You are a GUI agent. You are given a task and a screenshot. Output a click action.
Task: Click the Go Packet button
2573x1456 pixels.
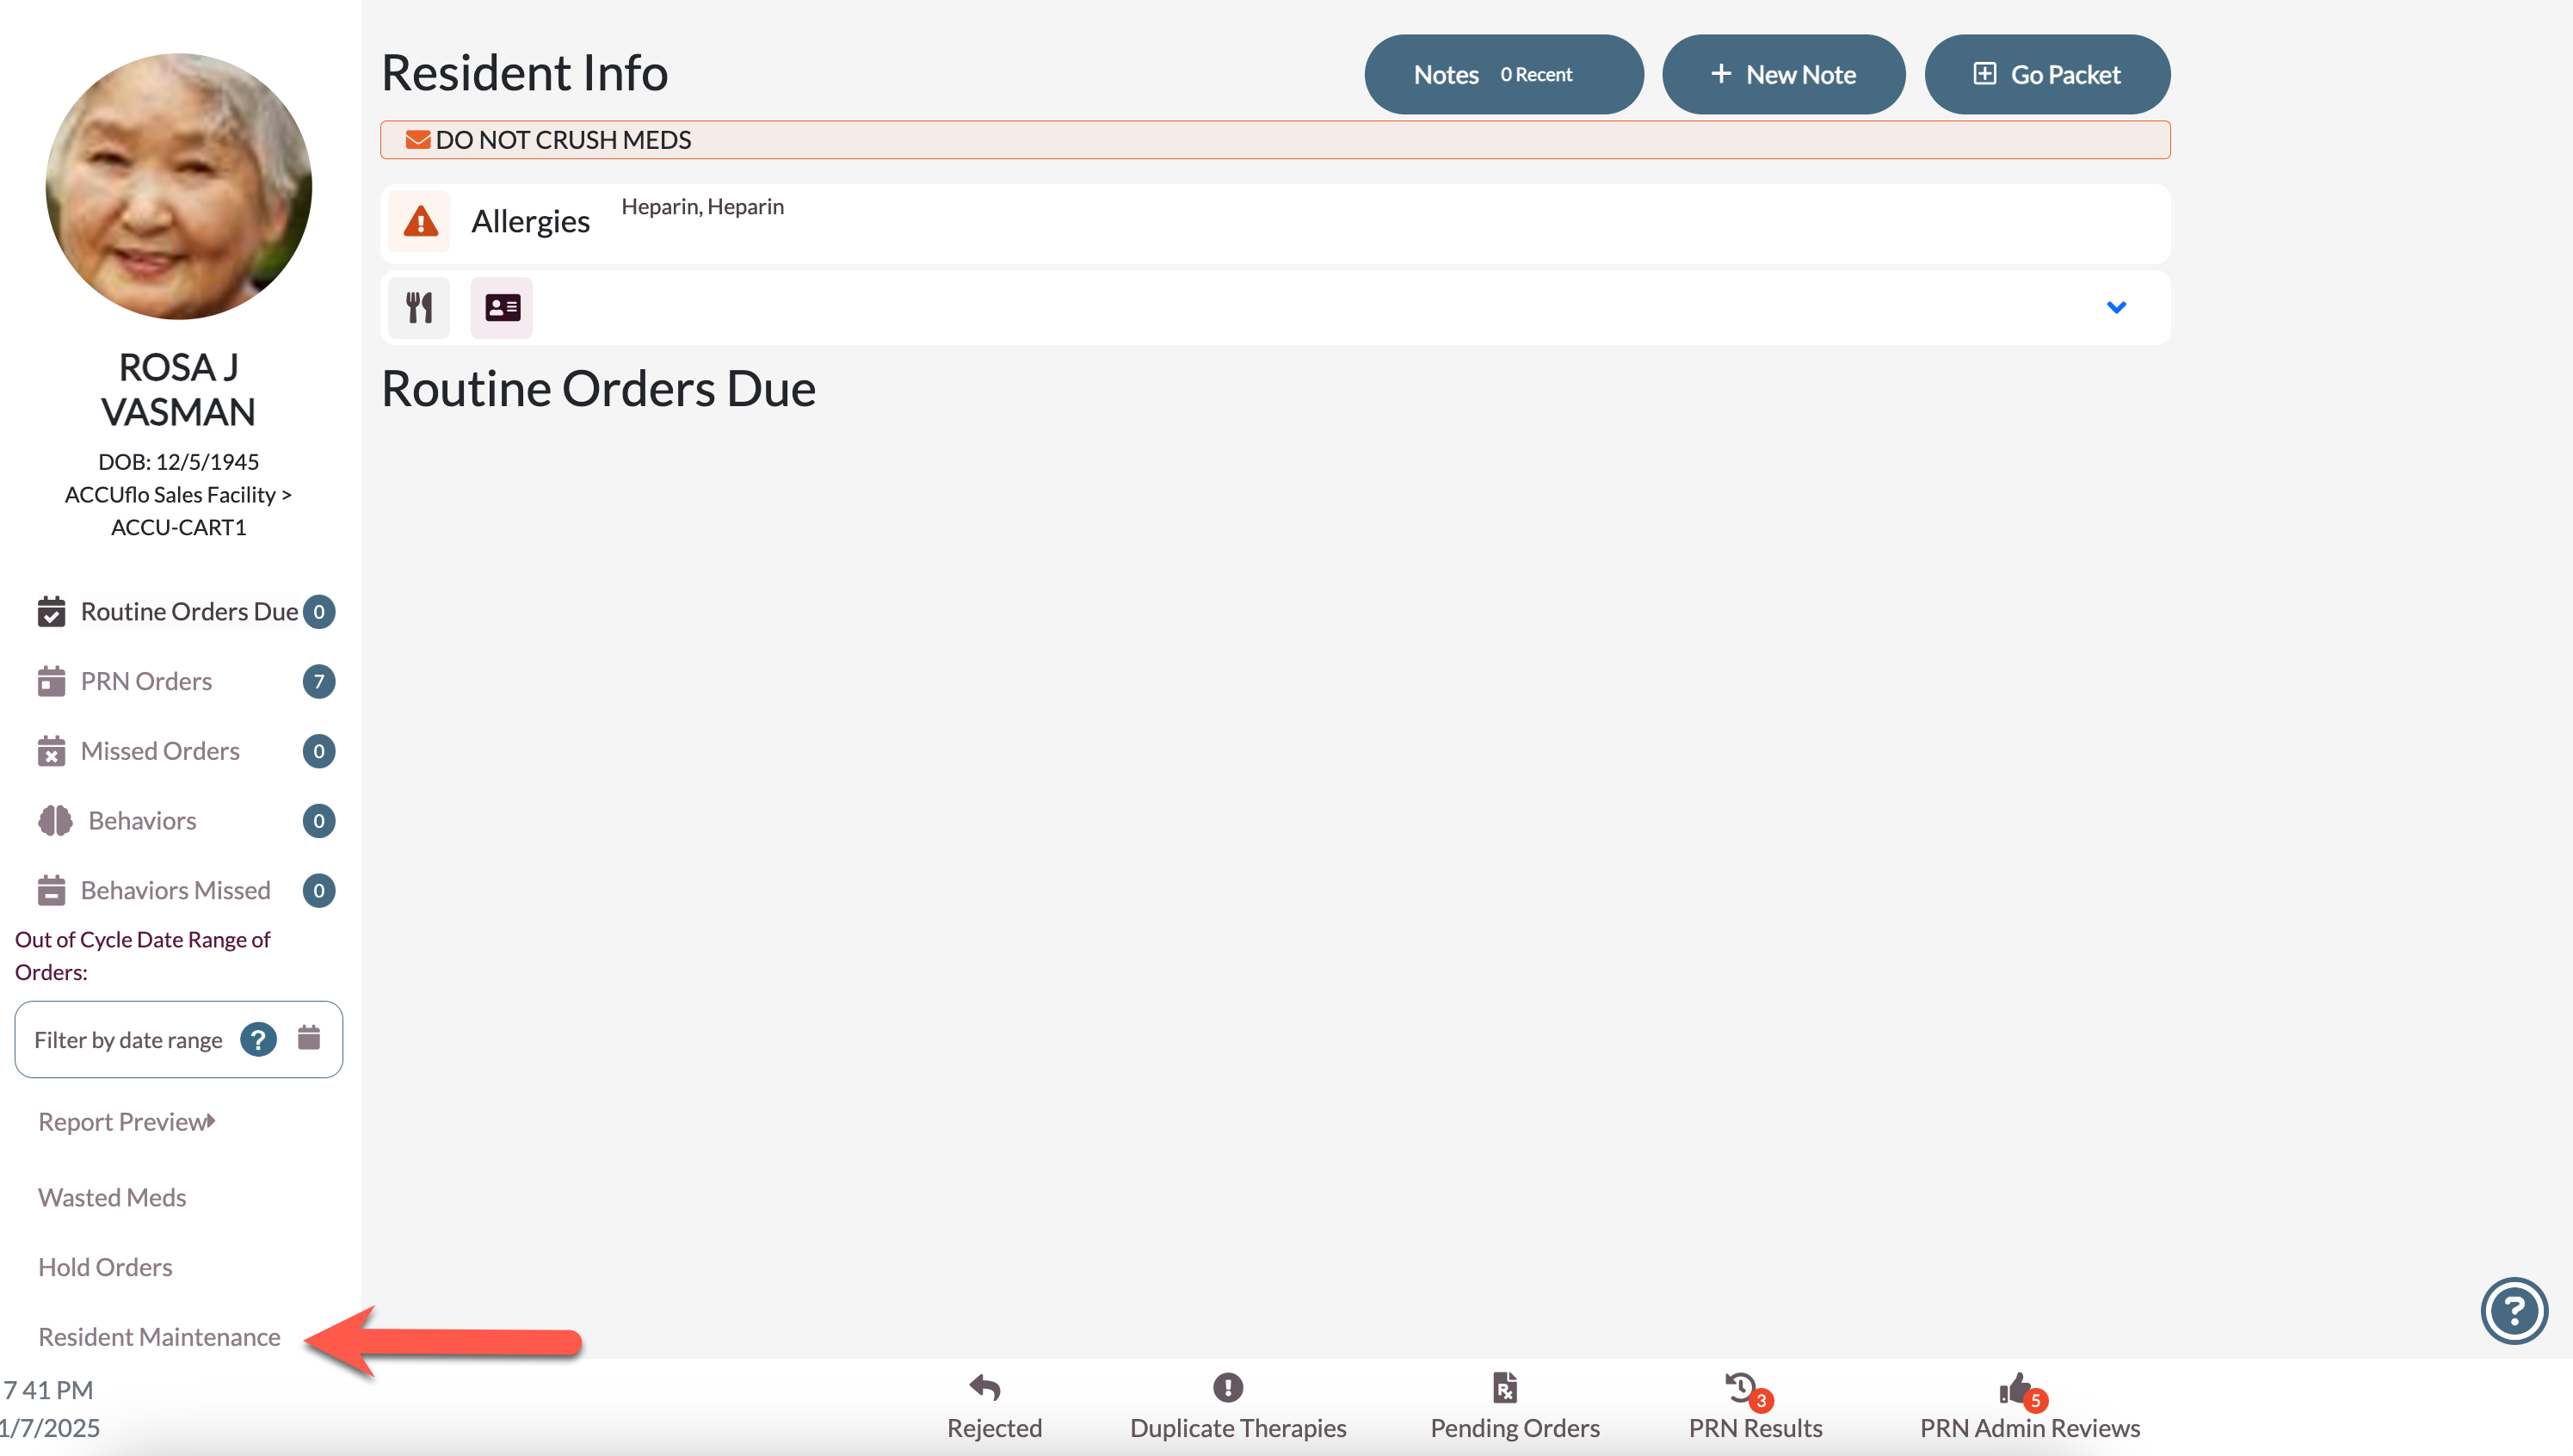coord(2046,74)
